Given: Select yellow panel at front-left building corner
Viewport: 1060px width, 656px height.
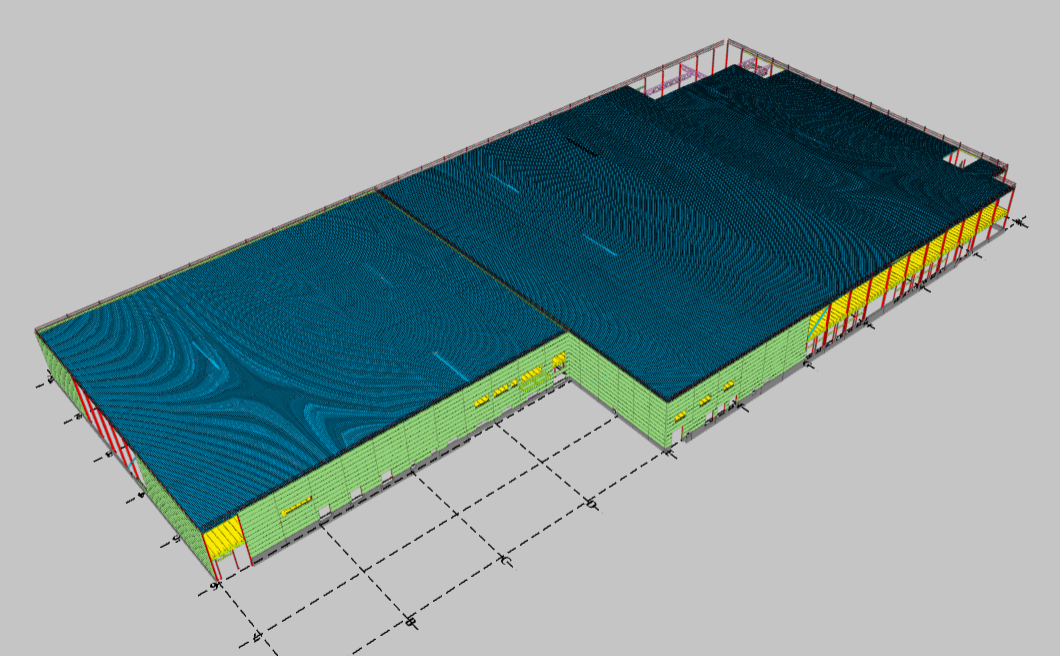Looking at the screenshot, I should (x=223, y=539).
